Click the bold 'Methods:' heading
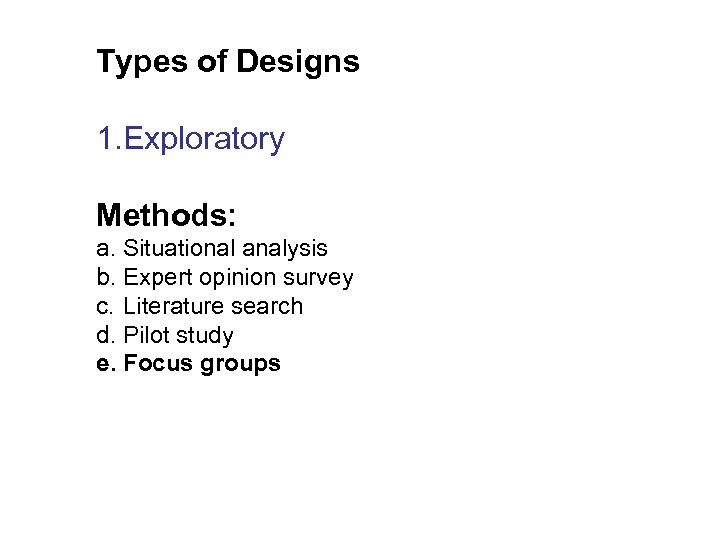The width and height of the screenshot is (720, 540). point(167,214)
